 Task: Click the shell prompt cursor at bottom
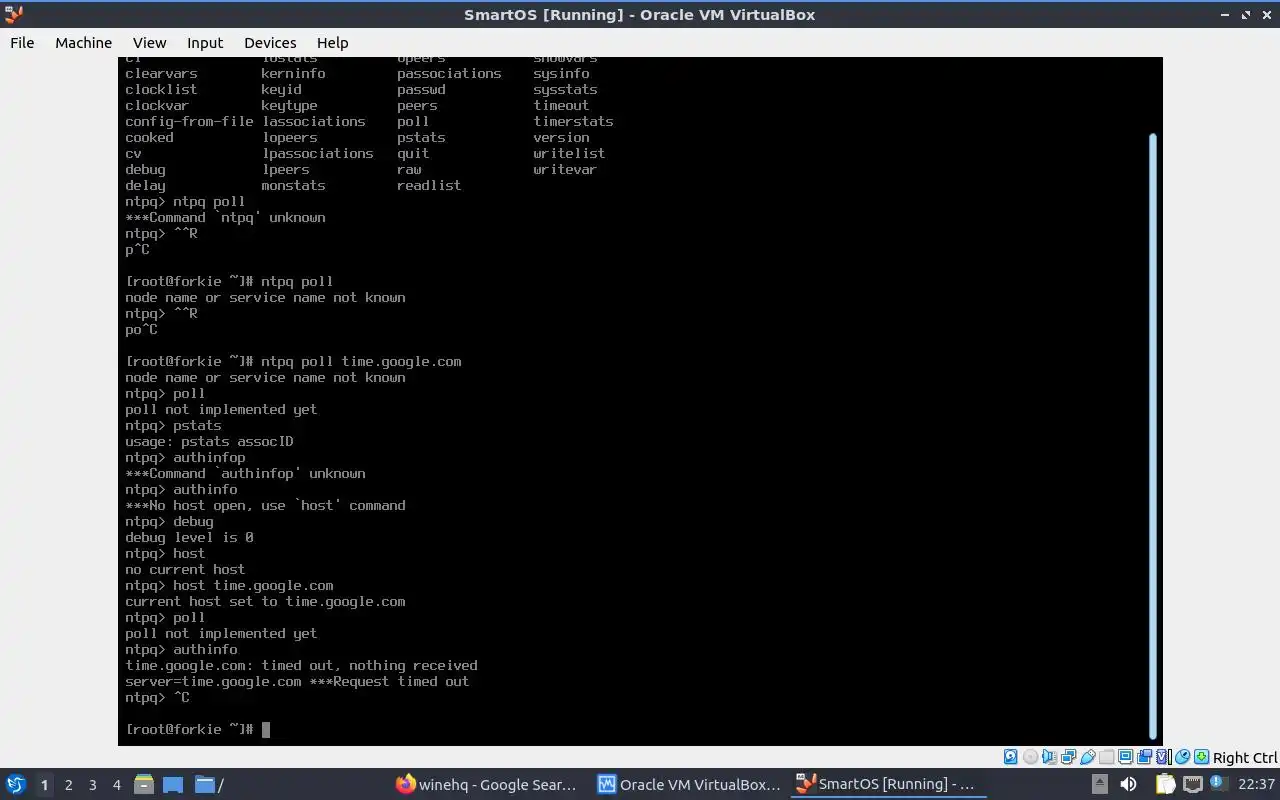click(266, 730)
